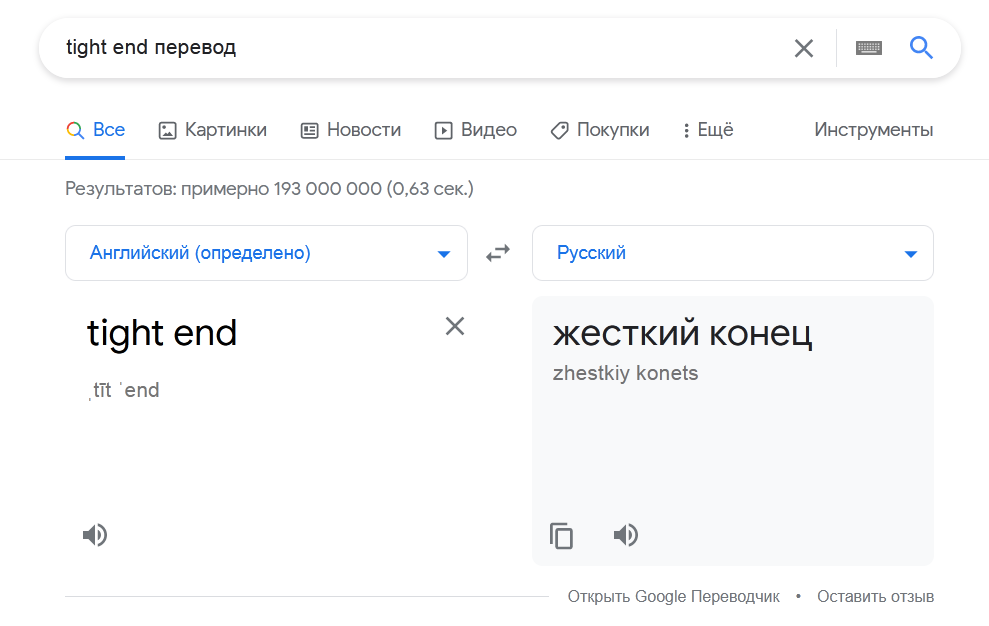Open the source language dropdown "Английский (определено)"

265,253
